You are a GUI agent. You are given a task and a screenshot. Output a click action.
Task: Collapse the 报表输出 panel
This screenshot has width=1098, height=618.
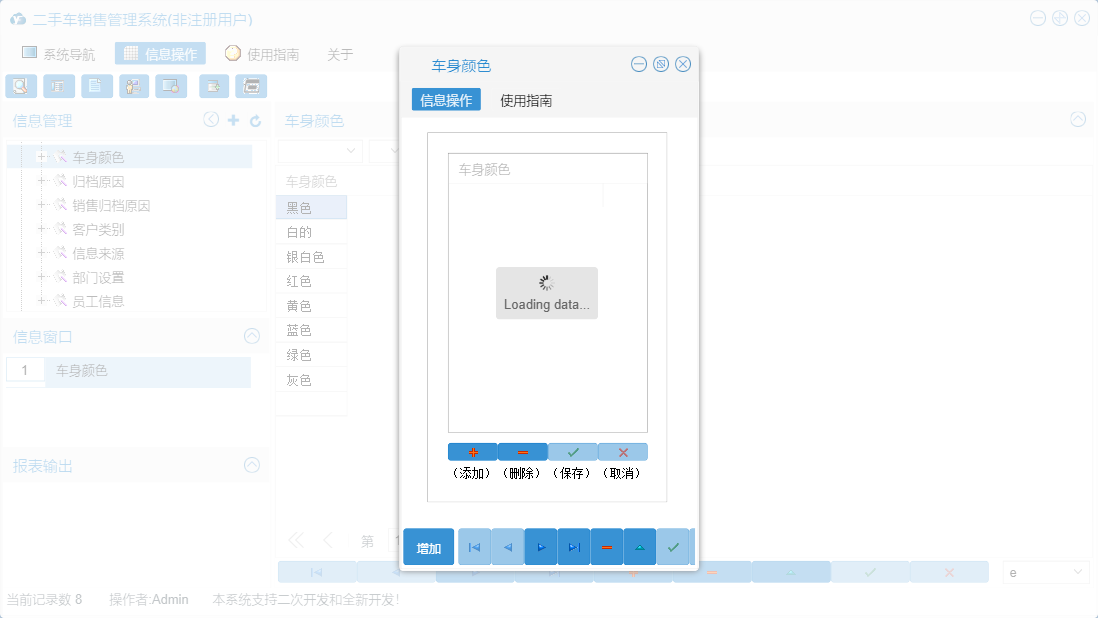pos(251,465)
